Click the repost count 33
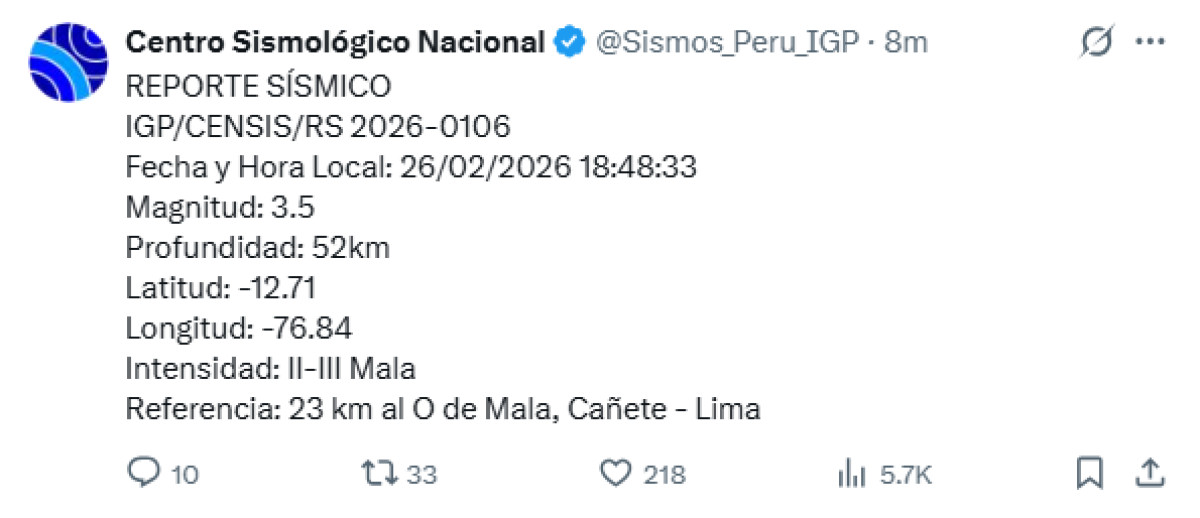1200x518 pixels. click(422, 474)
